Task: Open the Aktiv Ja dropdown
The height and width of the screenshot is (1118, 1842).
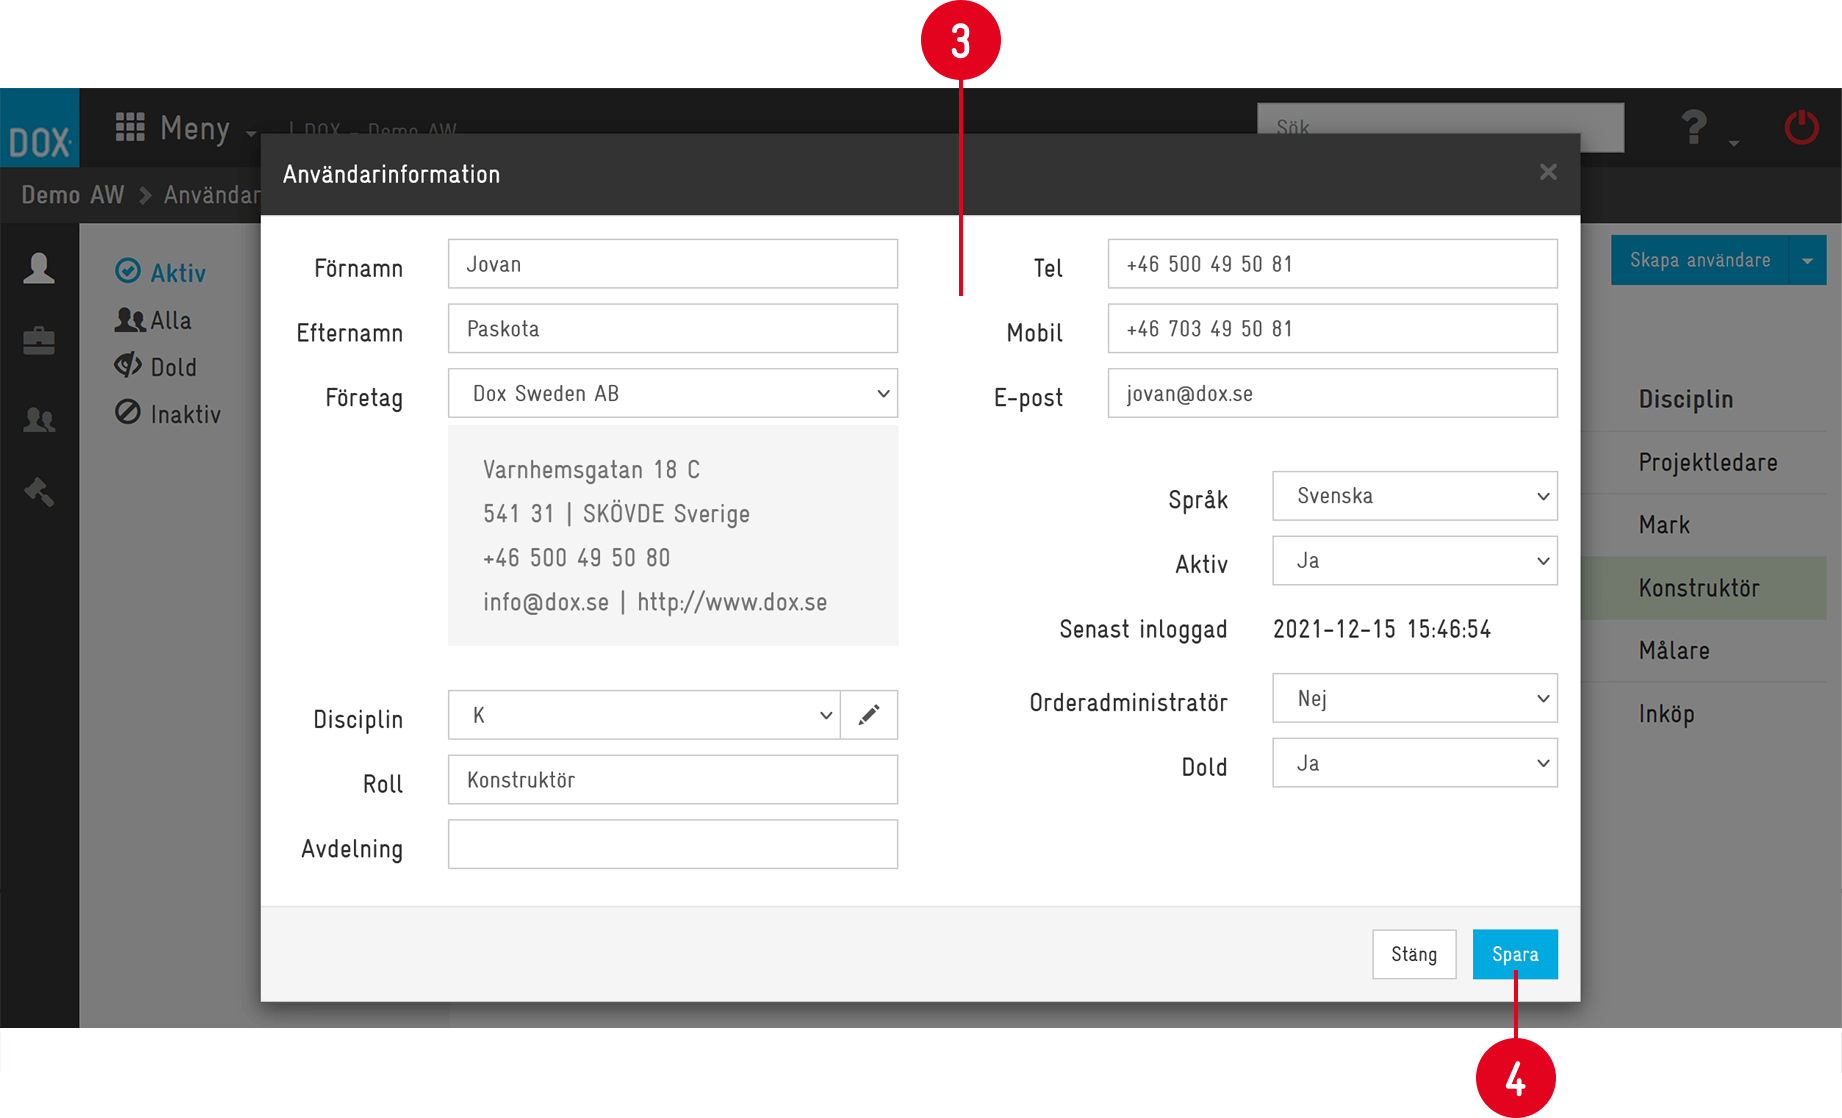Action: [x=1415, y=561]
